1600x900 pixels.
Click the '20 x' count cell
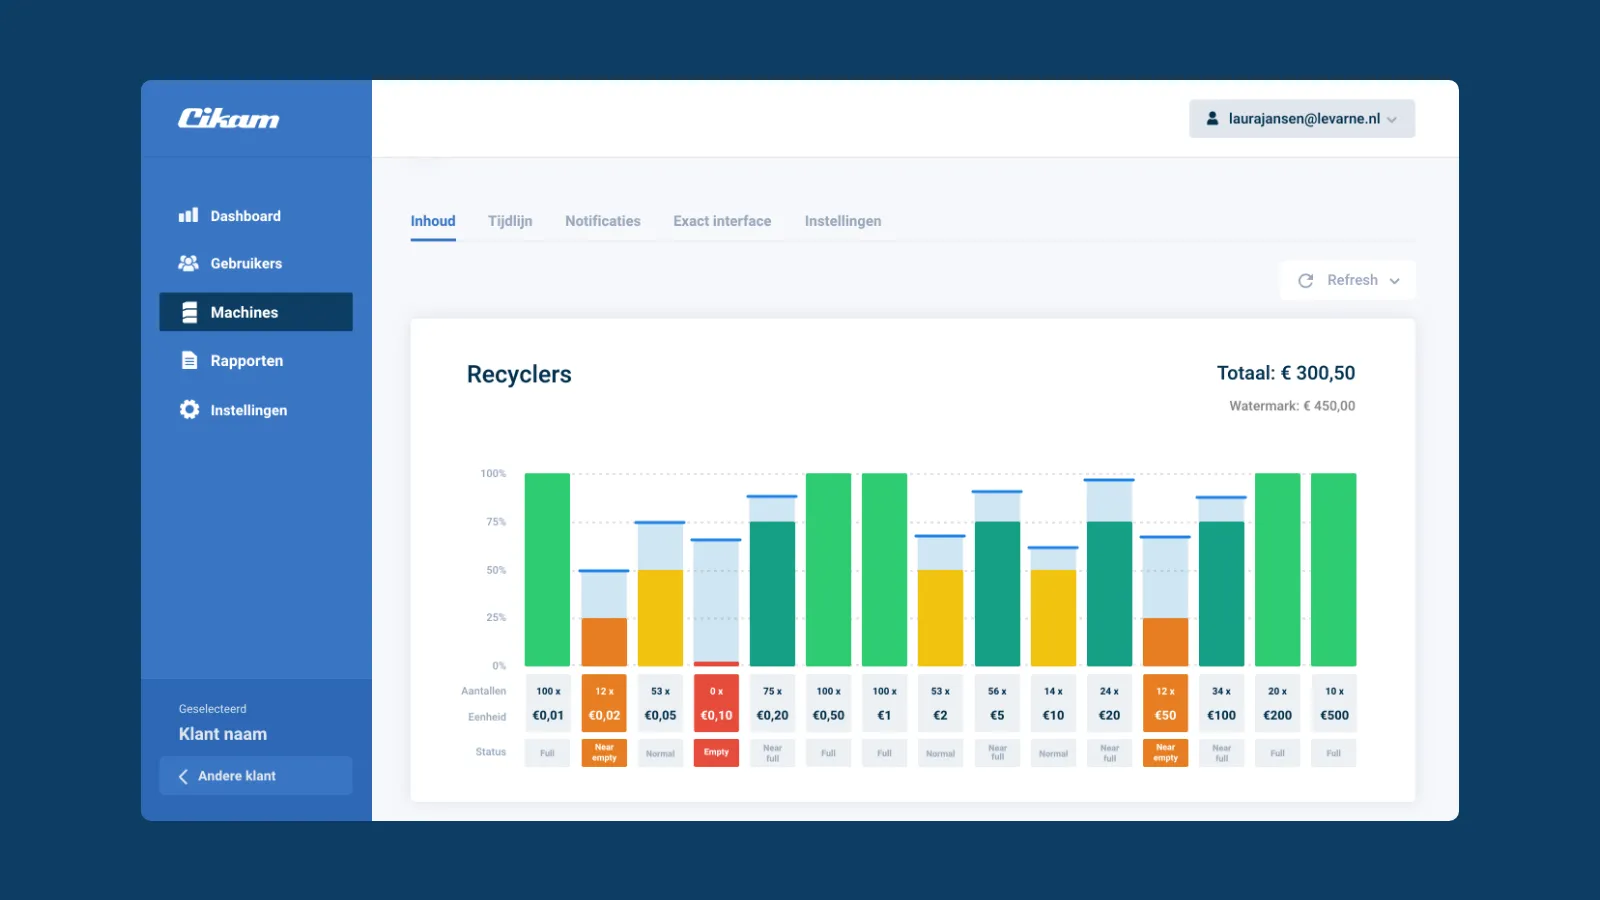click(x=1277, y=691)
